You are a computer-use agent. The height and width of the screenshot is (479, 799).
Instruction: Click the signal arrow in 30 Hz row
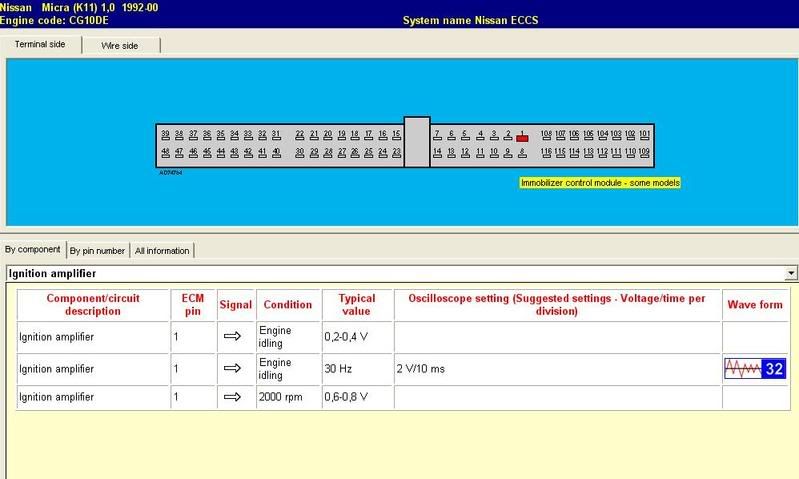point(232,368)
